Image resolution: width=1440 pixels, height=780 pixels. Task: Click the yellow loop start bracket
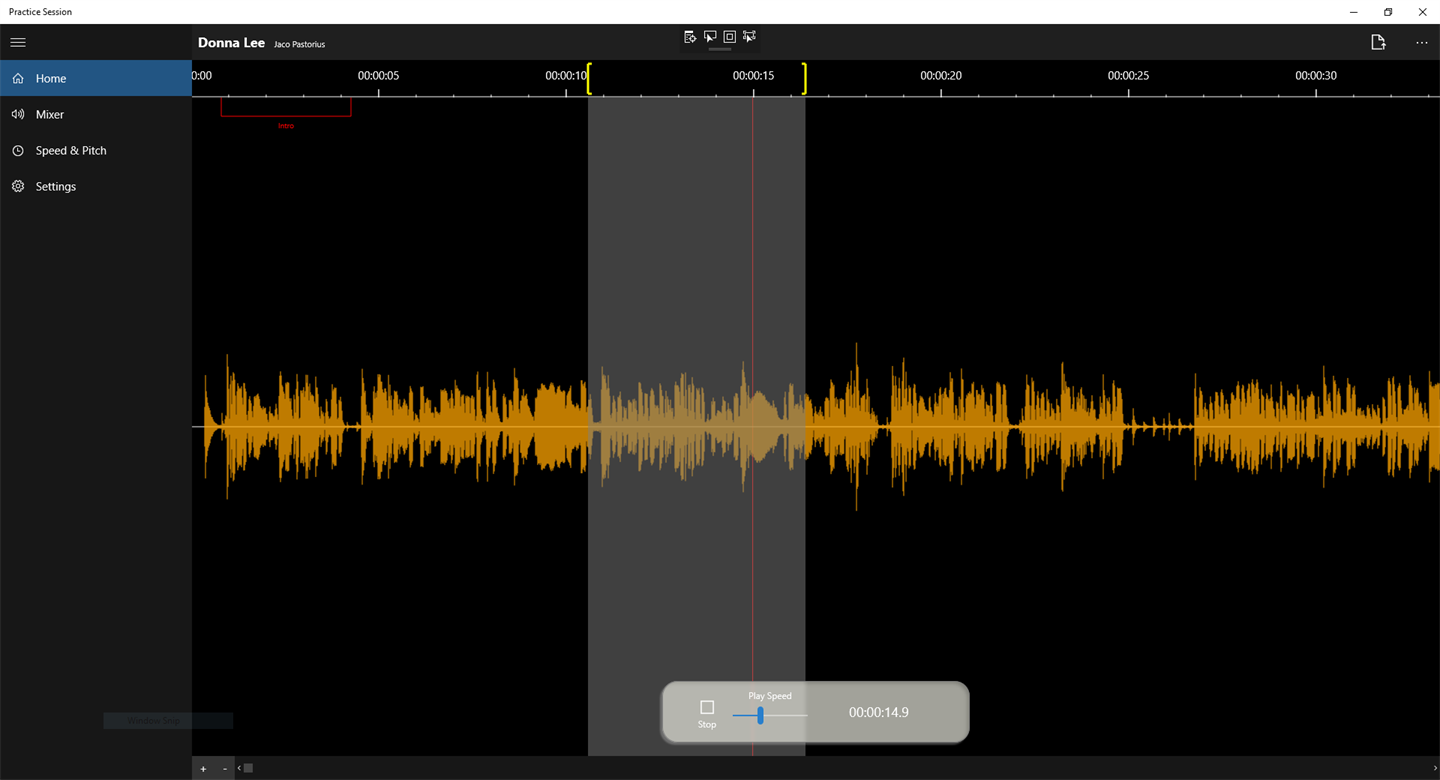coord(590,79)
